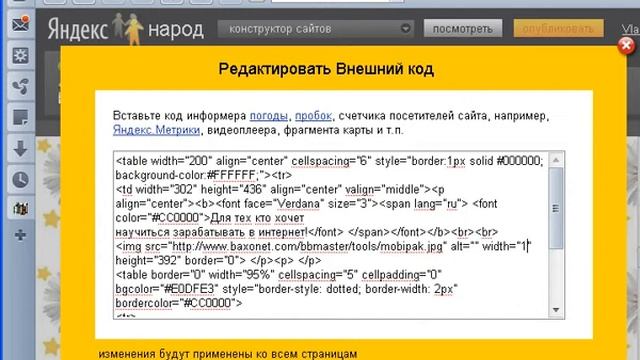This screenshot has height=360, width=640.
Task: Click the down-arrow downloads sidebar icon
Action: (x=20, y=149)
